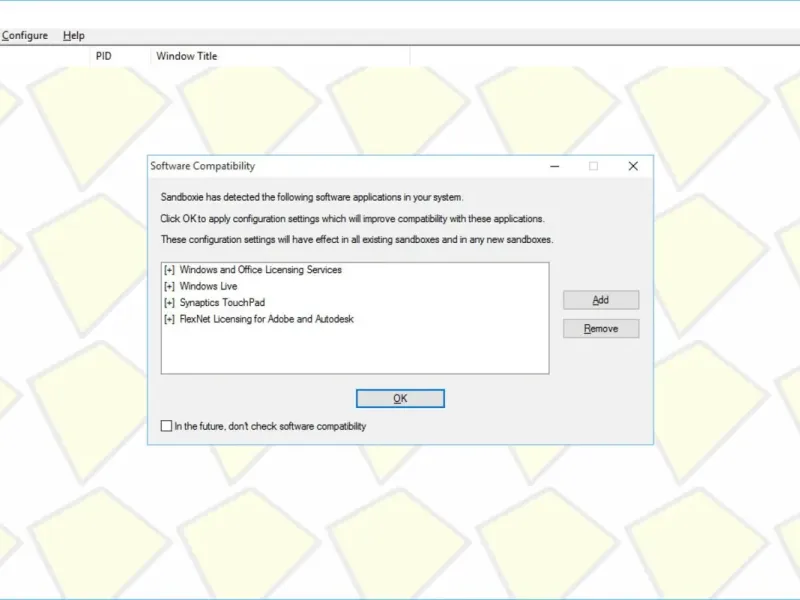Open the Configure menu

click(24, 35)
